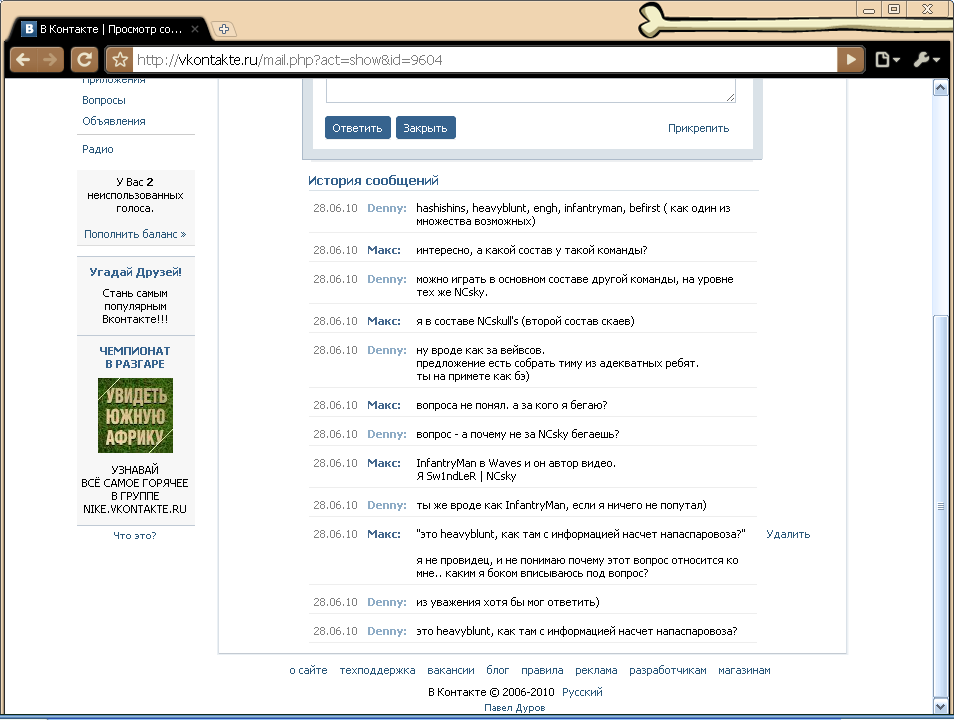954x720 pixels.
Task: Open the Павел Дуров footer link
Action: 515,707
